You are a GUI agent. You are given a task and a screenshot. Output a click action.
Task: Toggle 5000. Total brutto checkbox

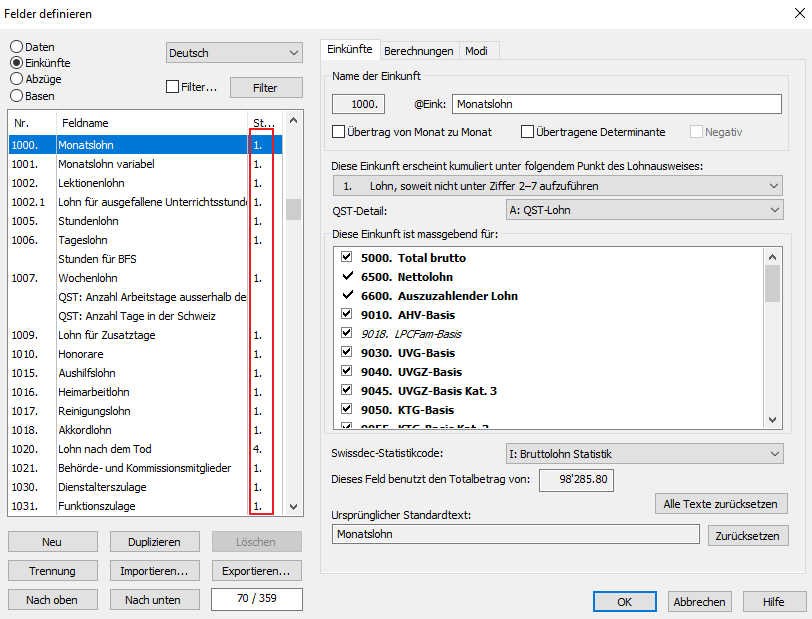point(347,258)
